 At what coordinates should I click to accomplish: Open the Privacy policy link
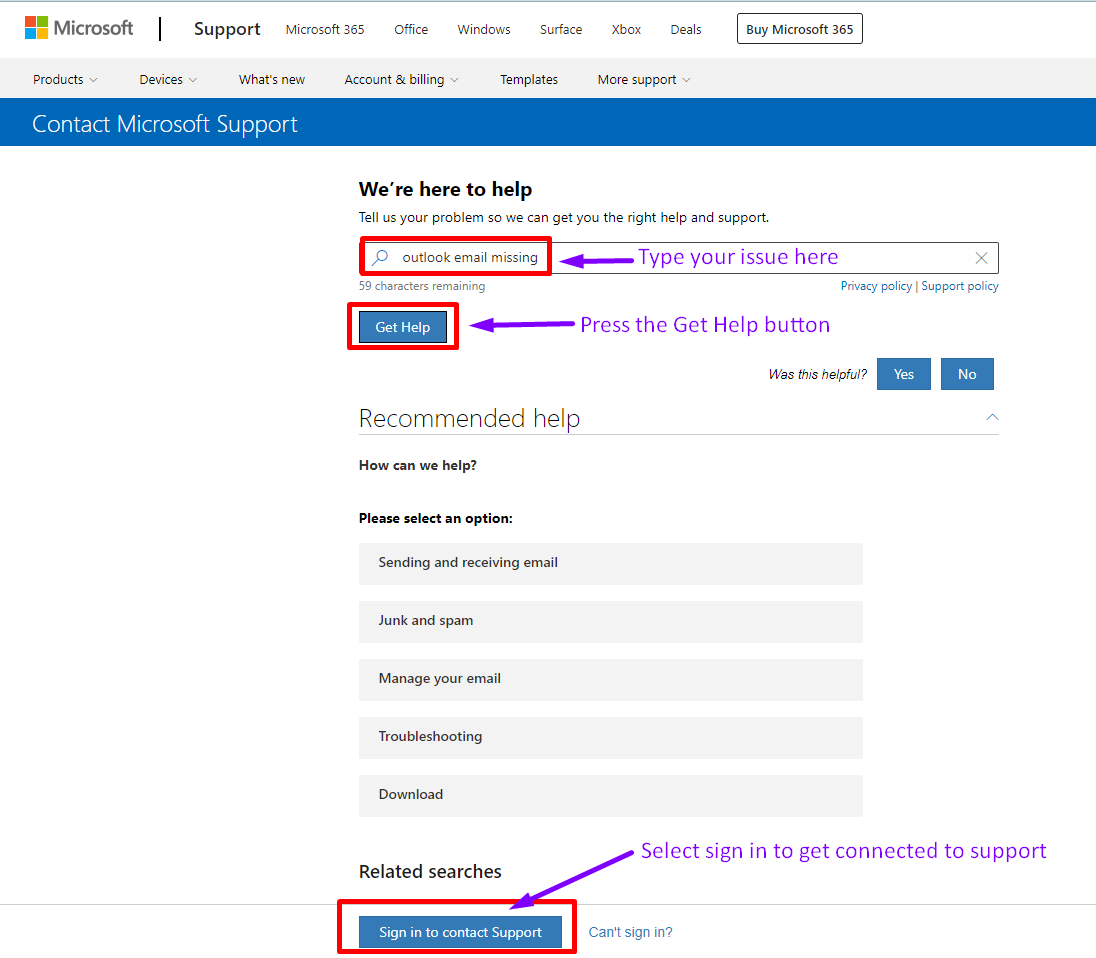[x=876, y=286]
